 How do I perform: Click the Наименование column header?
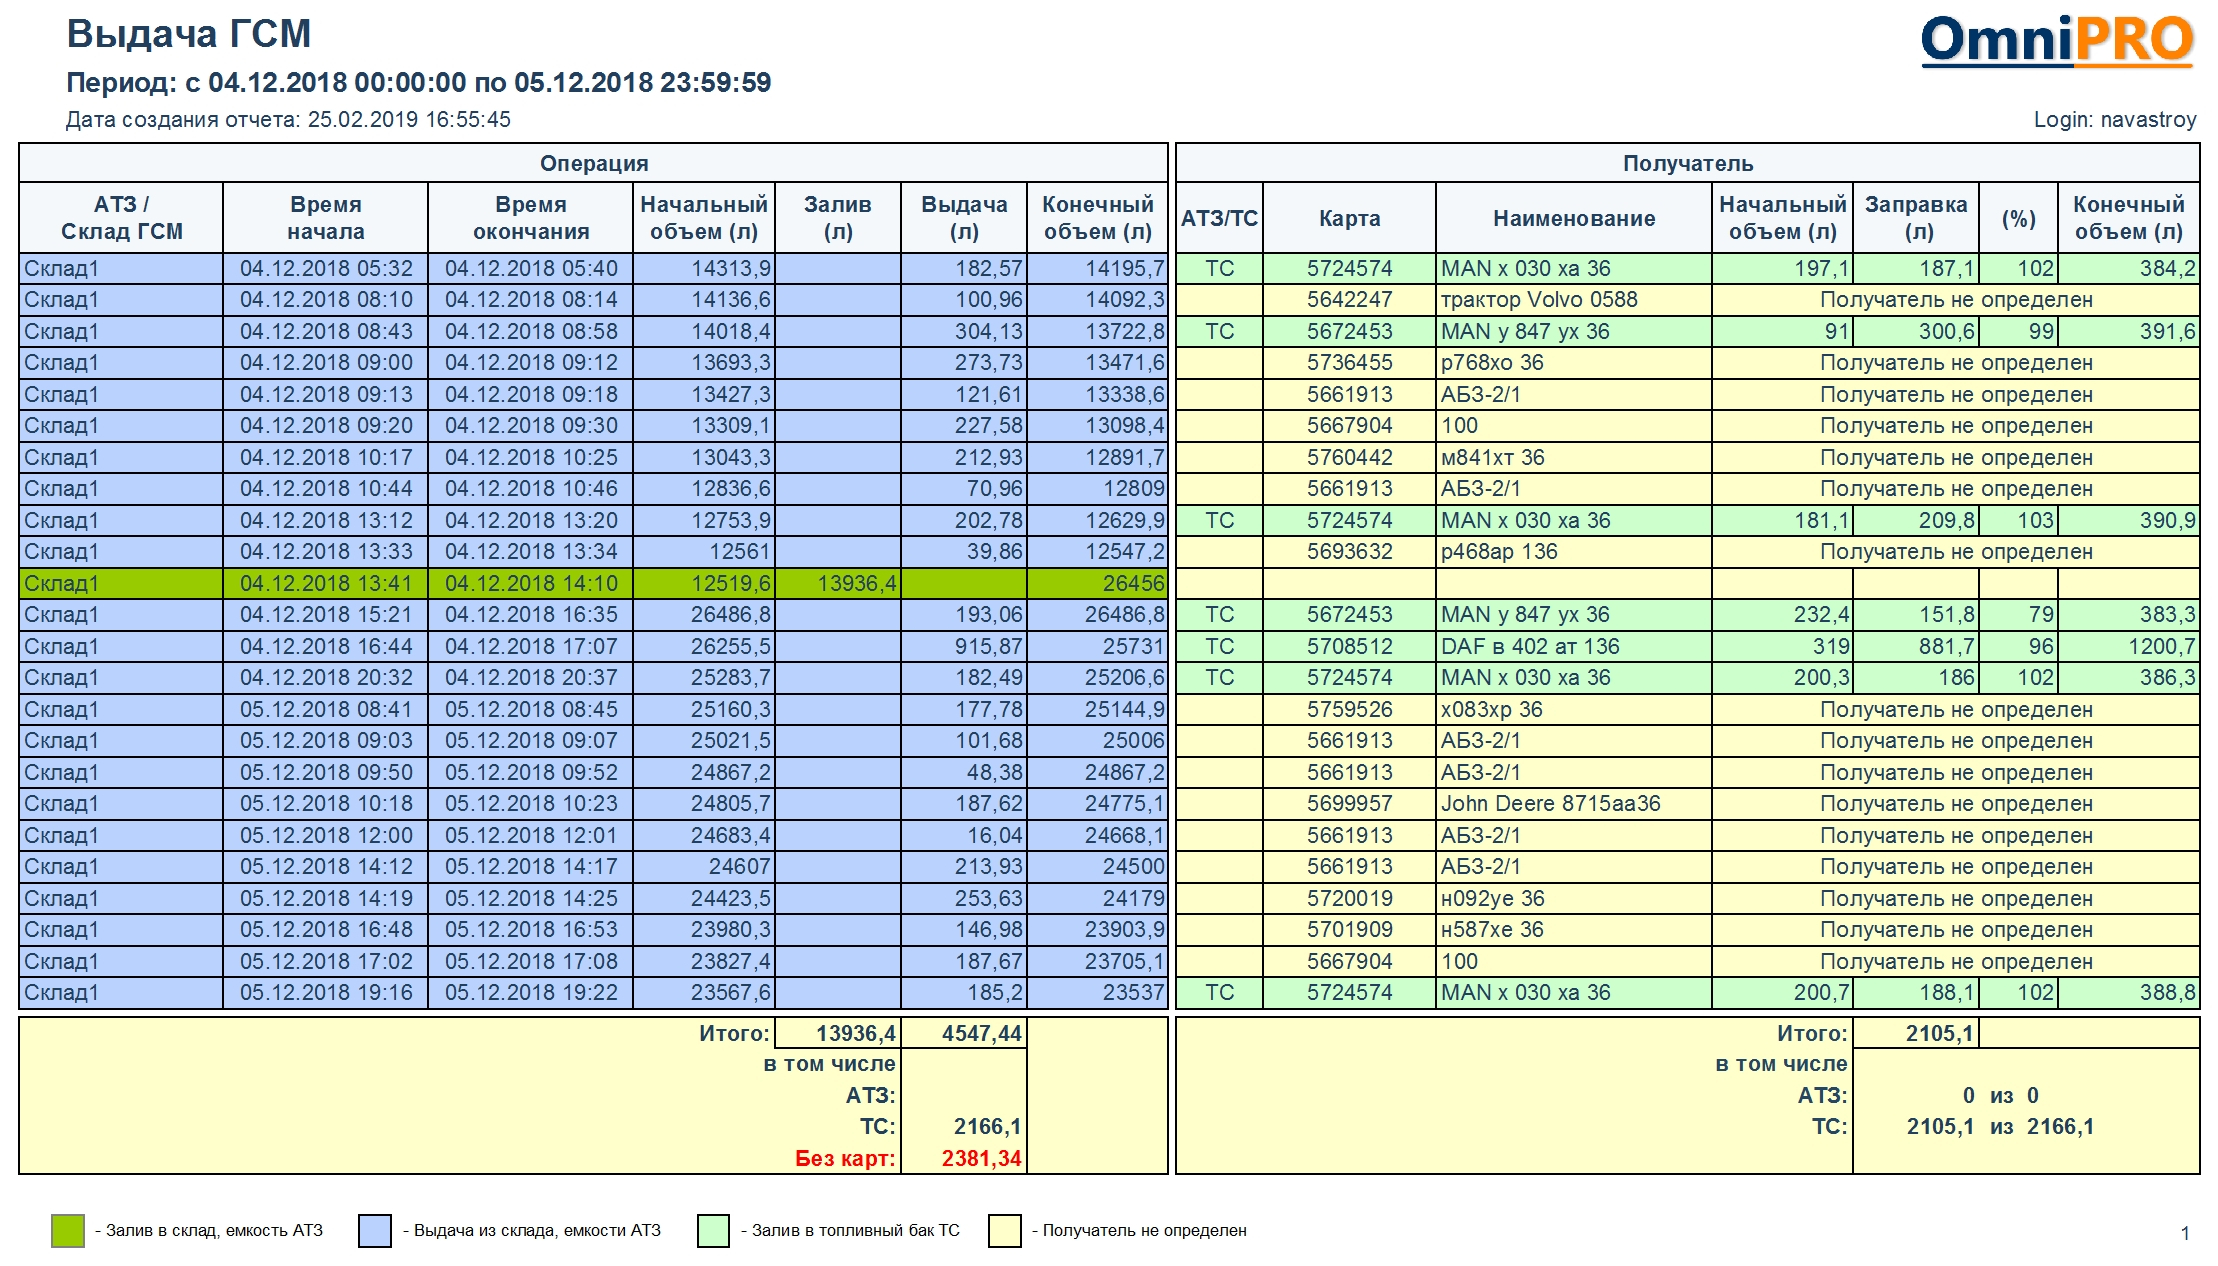pos(1574,218)
